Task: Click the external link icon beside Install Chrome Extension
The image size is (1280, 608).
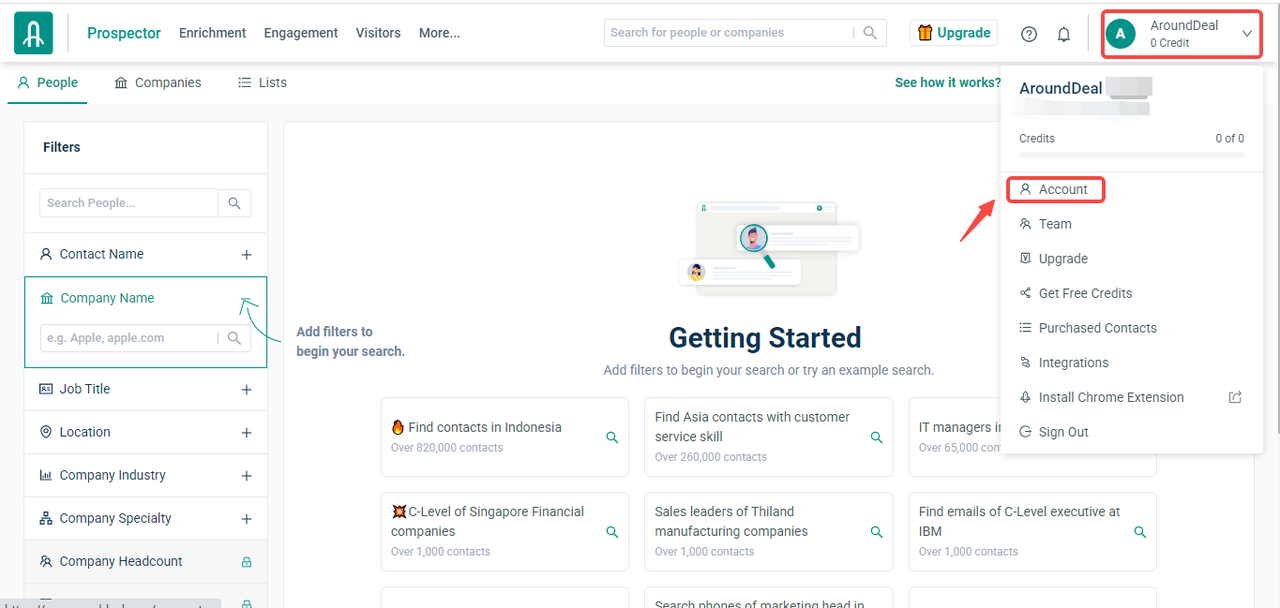Action: [1235, 397]
